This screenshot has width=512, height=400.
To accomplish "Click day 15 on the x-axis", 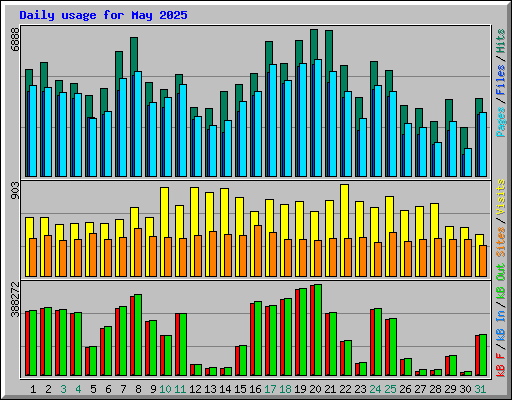I will coord(240,389).
